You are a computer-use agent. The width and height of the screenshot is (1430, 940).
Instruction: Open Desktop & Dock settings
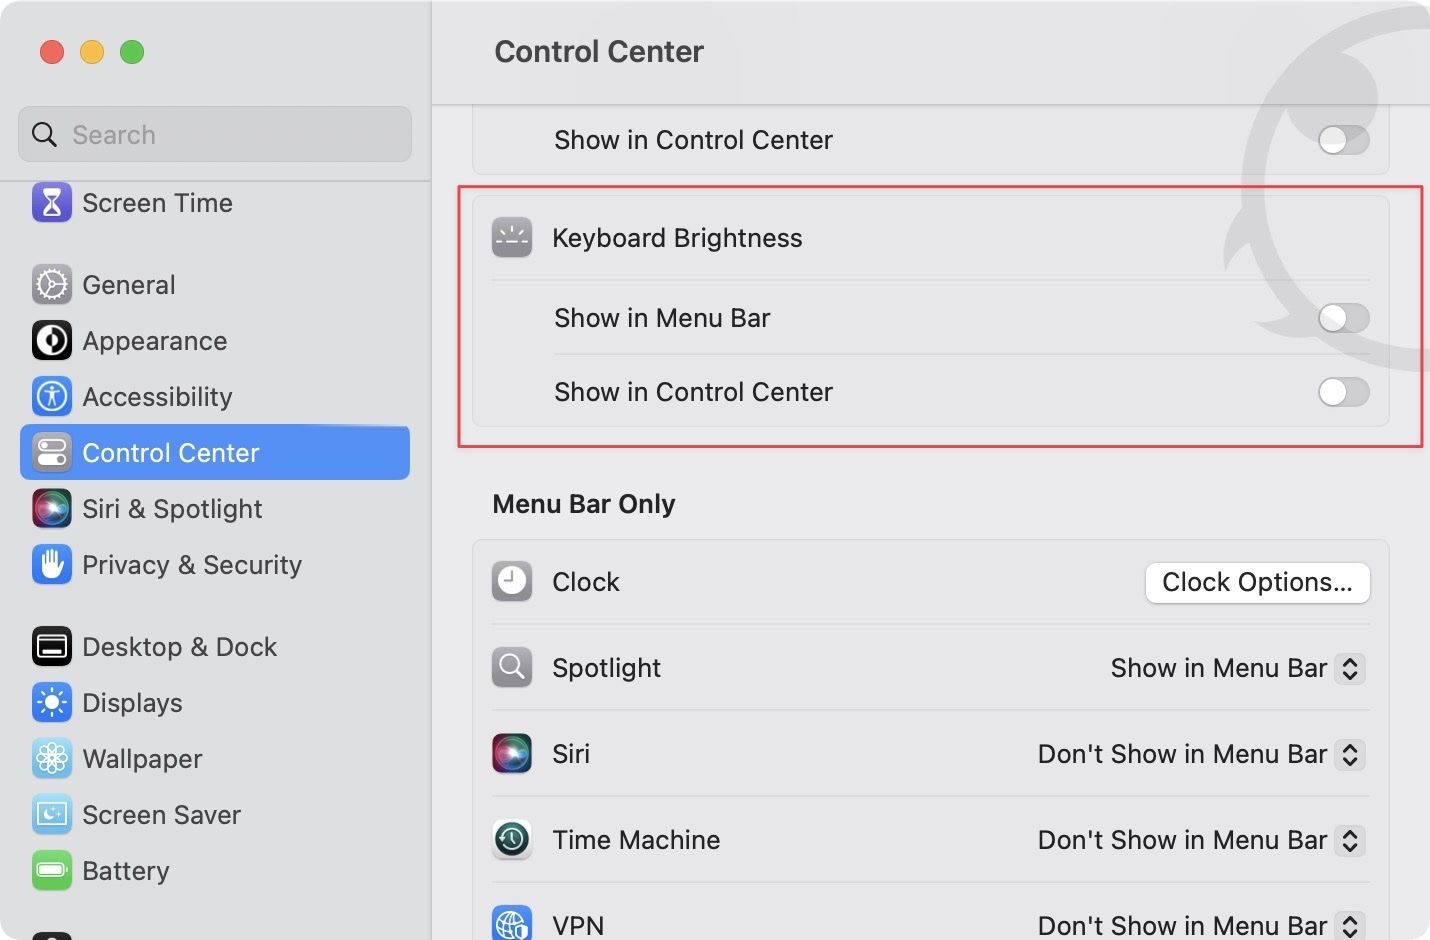tap(215, 647)
